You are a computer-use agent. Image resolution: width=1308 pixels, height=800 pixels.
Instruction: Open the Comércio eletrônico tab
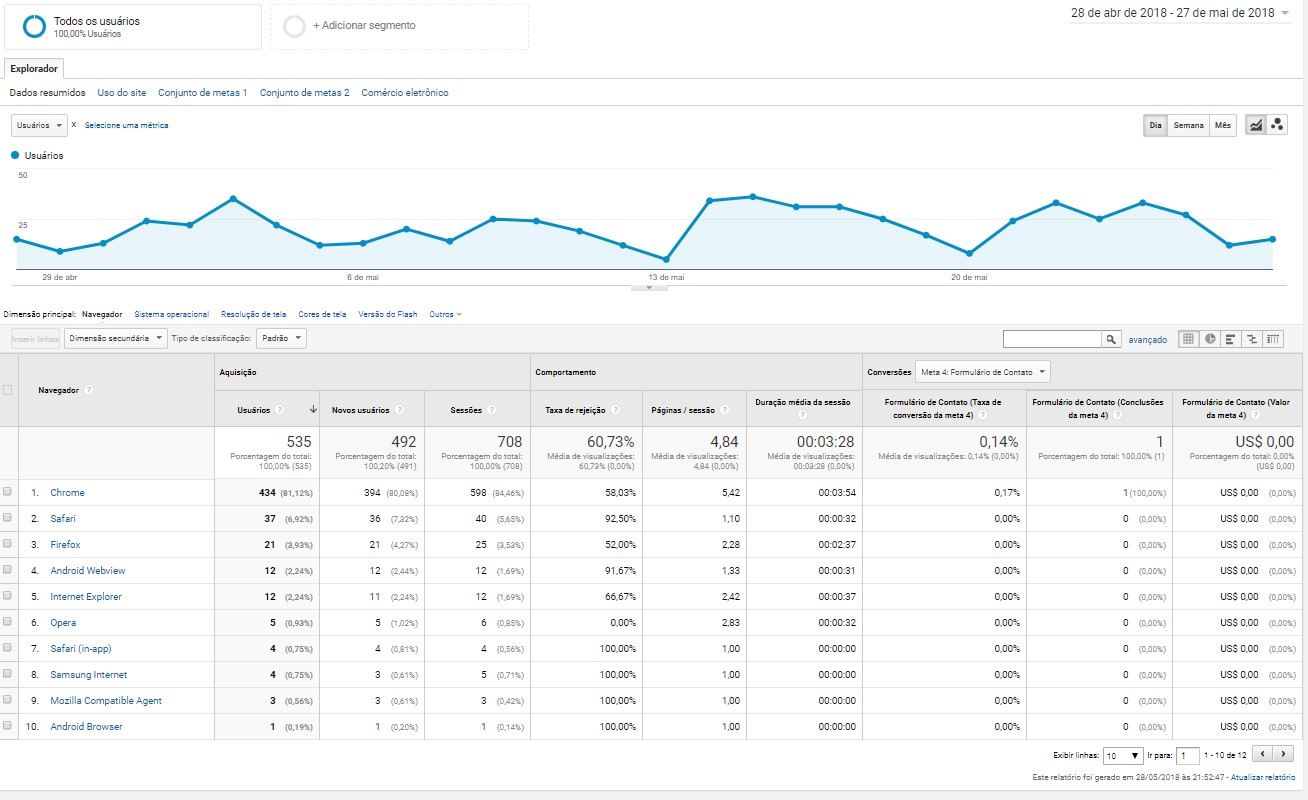[x=404, y=93]
